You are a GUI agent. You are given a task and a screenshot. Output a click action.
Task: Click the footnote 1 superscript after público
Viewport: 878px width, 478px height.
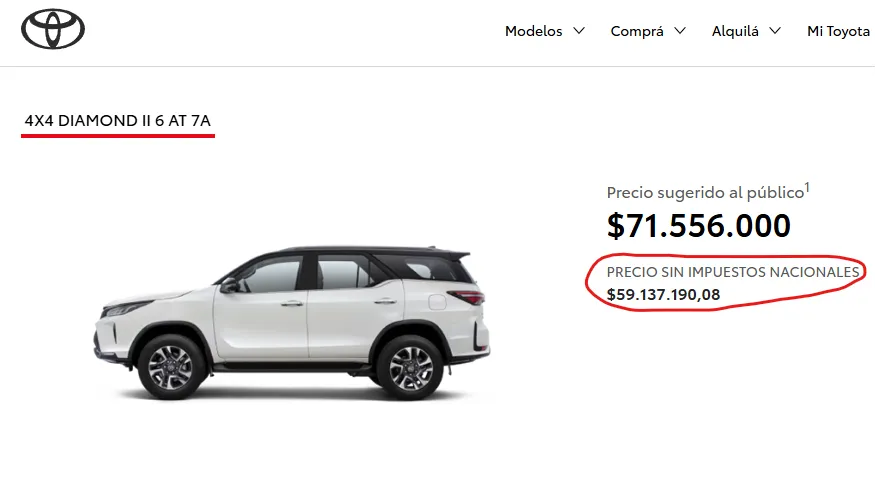coord(807,187)
